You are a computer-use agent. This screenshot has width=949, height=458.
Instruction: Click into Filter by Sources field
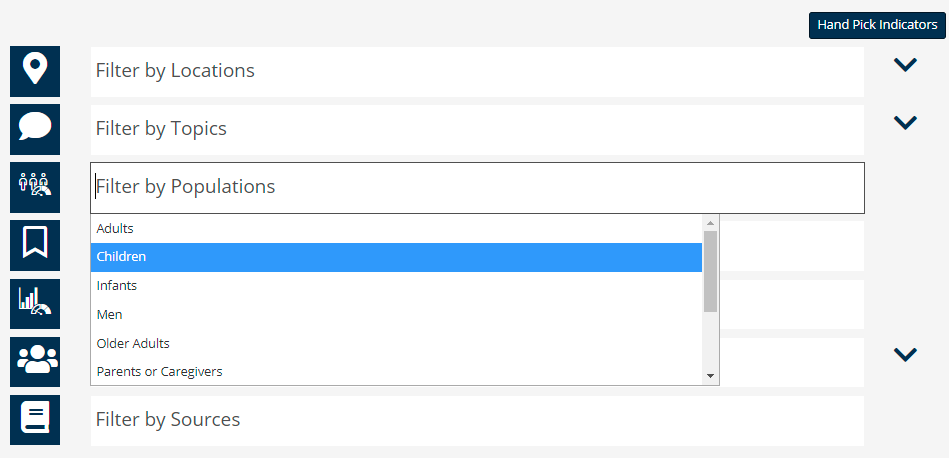[477, 420]
